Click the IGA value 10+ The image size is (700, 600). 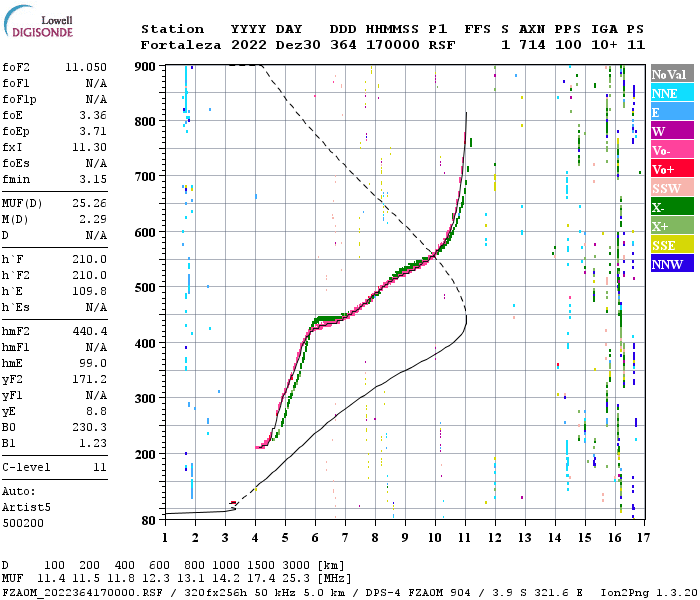pyautogui.click(x=604, y=45)
